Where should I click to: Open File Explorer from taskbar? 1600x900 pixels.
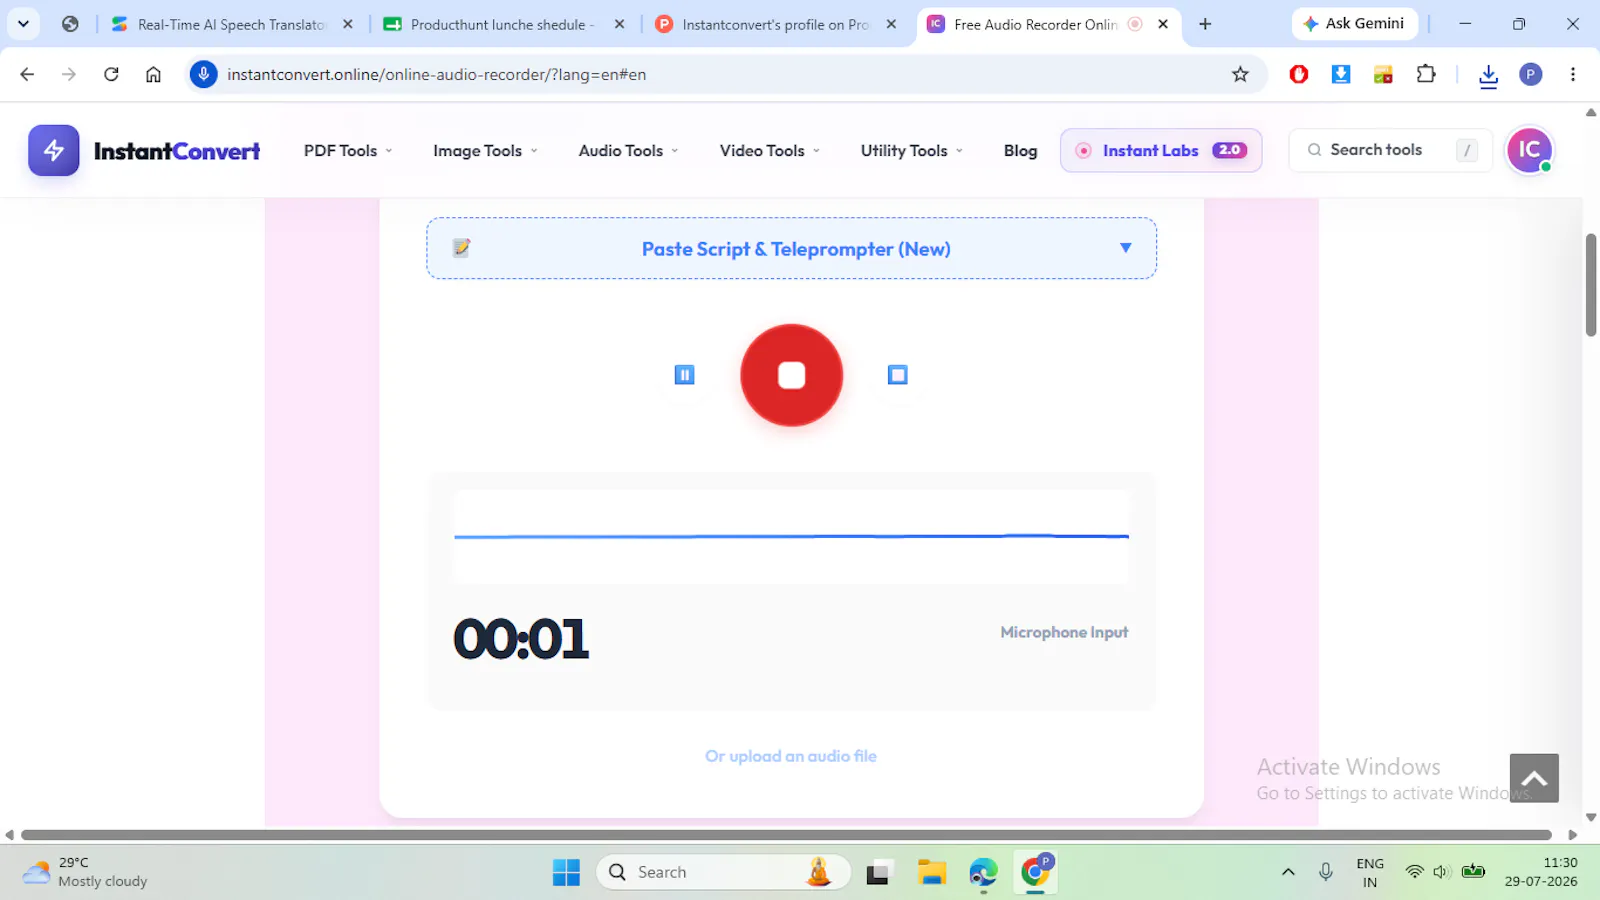(x=931, y=872)
